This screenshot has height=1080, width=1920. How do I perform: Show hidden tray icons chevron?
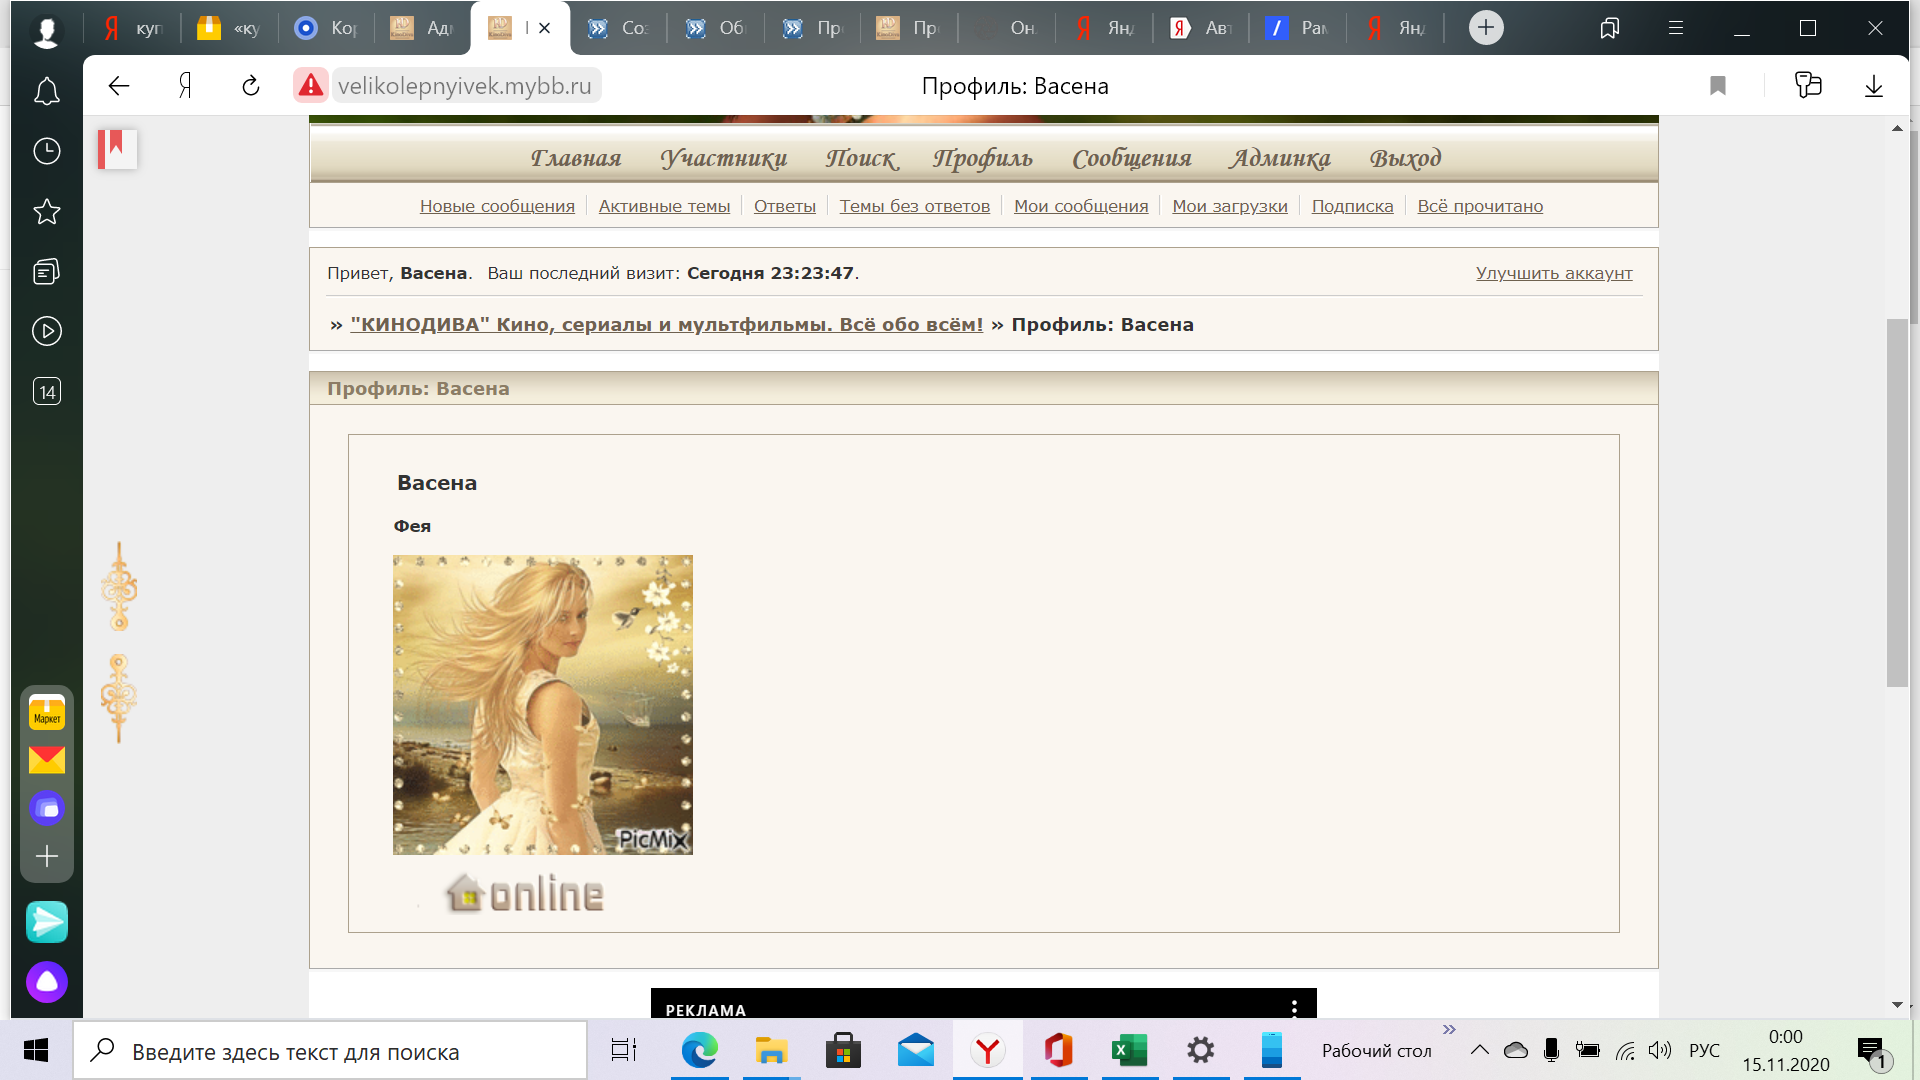tap(1480, 1050)
